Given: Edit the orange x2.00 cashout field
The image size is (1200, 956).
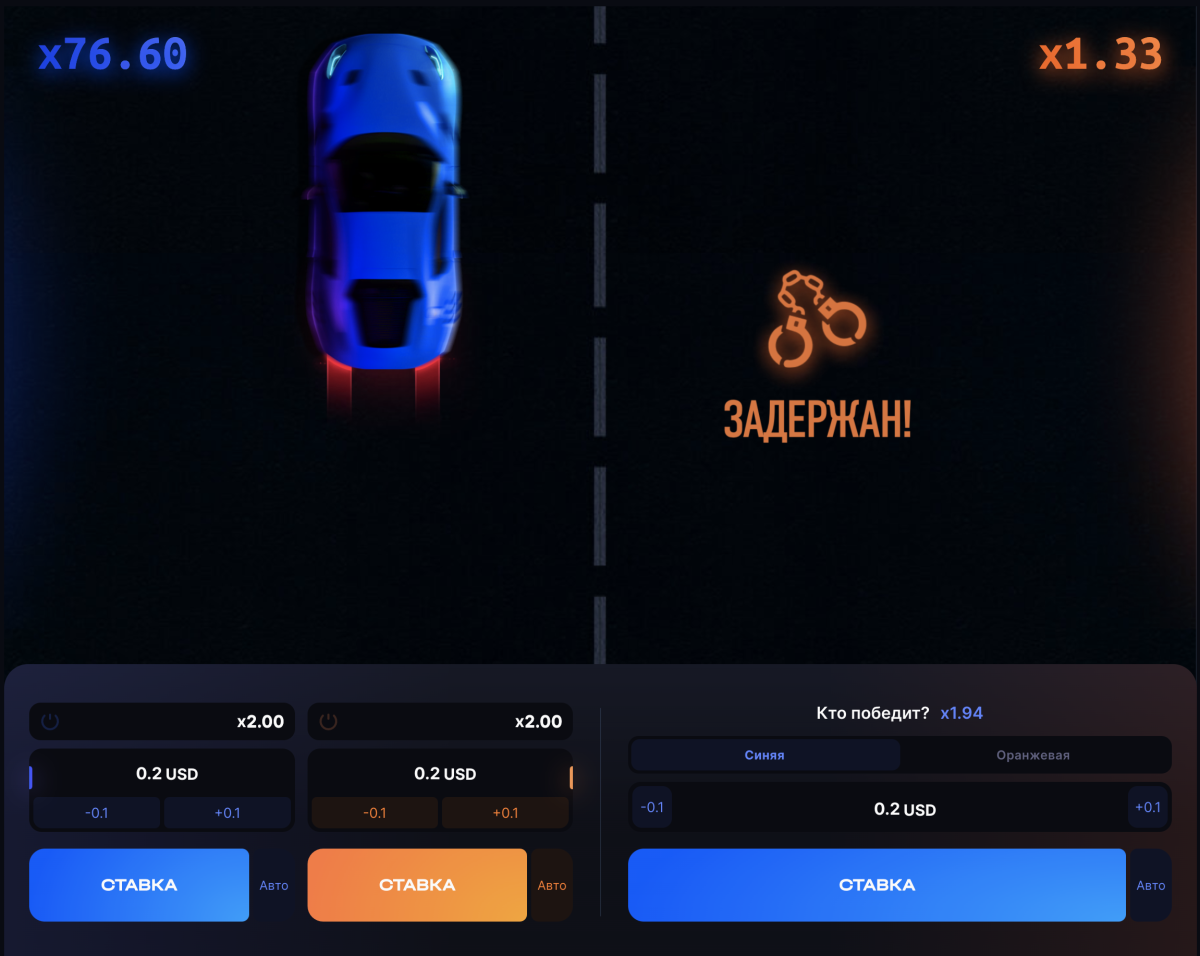Looking at the screenshot, I should 440,721.
